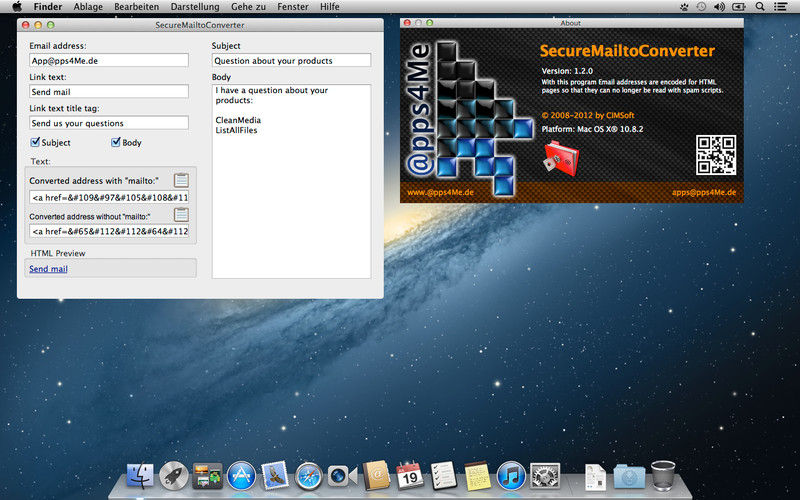Open the Gehe zu menu
This screenshot has width=800, height=500.
[248, 7]
